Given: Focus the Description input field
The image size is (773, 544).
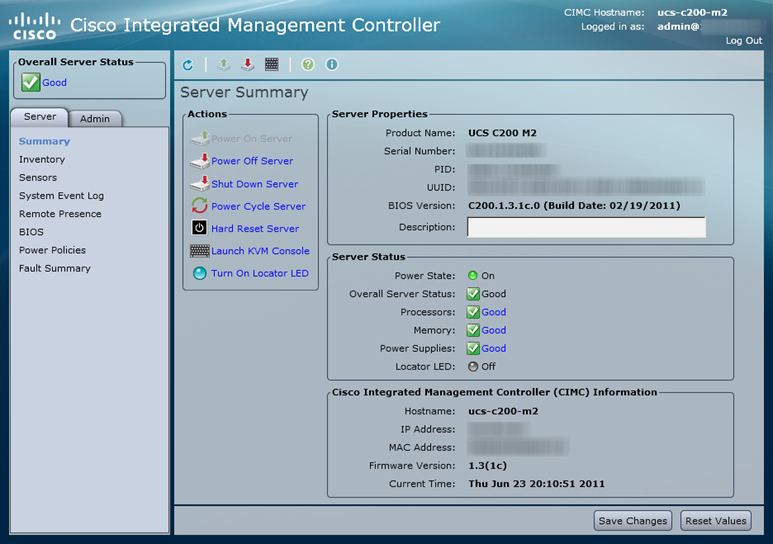Looking at the screenshot, I should (x=586, y=227).
